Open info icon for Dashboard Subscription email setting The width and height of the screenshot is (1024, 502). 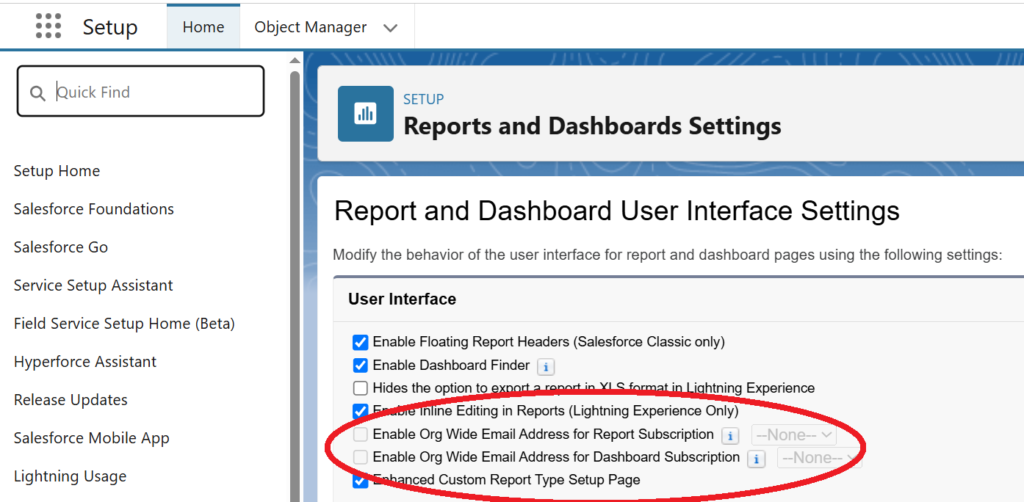coord(756,459)
